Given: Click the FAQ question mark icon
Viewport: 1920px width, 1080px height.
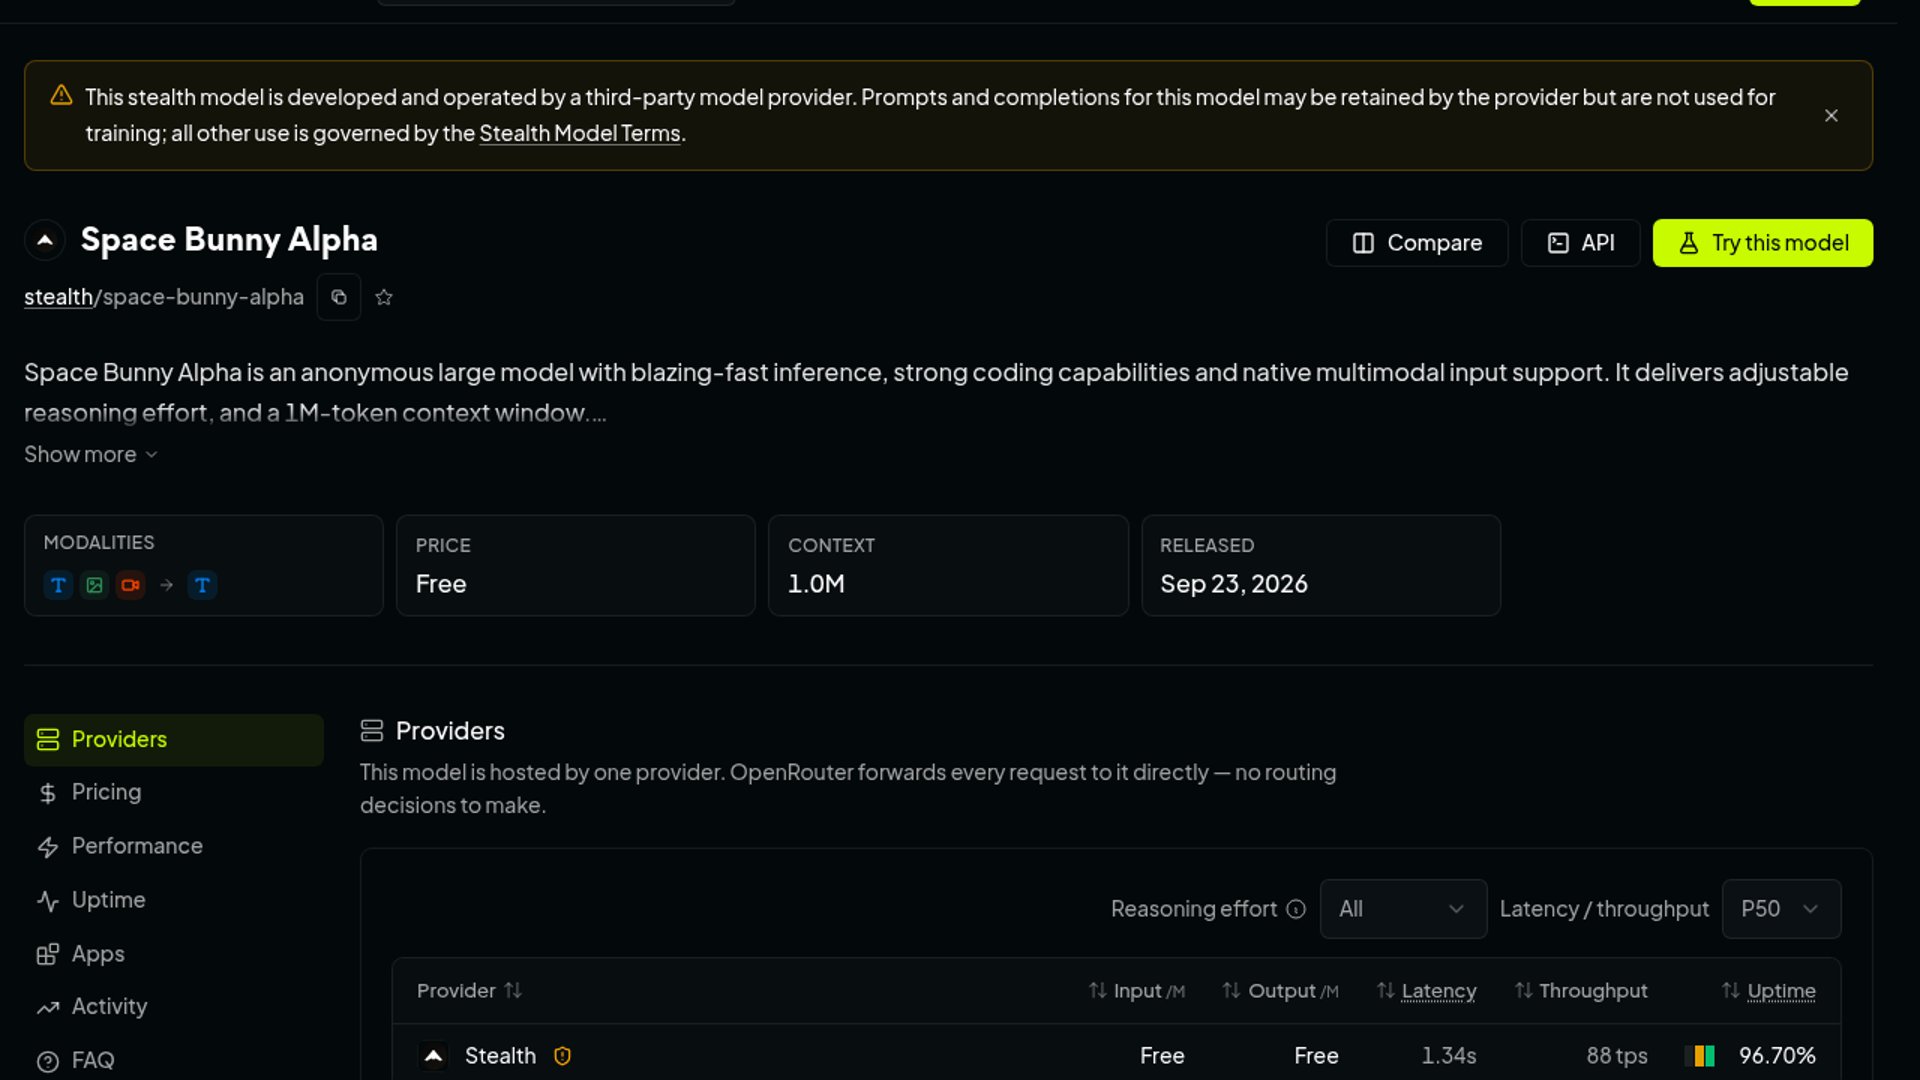Looking at the screenshot, I should click(x=47, y=1061).
